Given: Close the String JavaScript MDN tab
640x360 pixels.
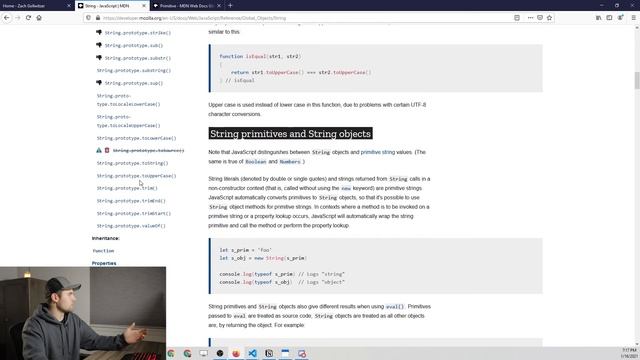Looking at the screenshot, I should pyautogui.click(x=144, y=6).
